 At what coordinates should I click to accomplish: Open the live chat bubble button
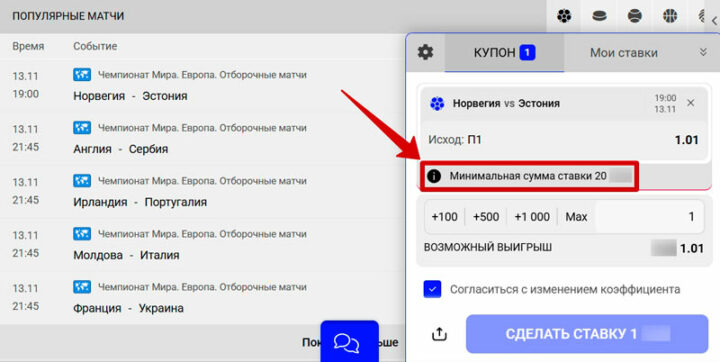(x=349, y=341)
